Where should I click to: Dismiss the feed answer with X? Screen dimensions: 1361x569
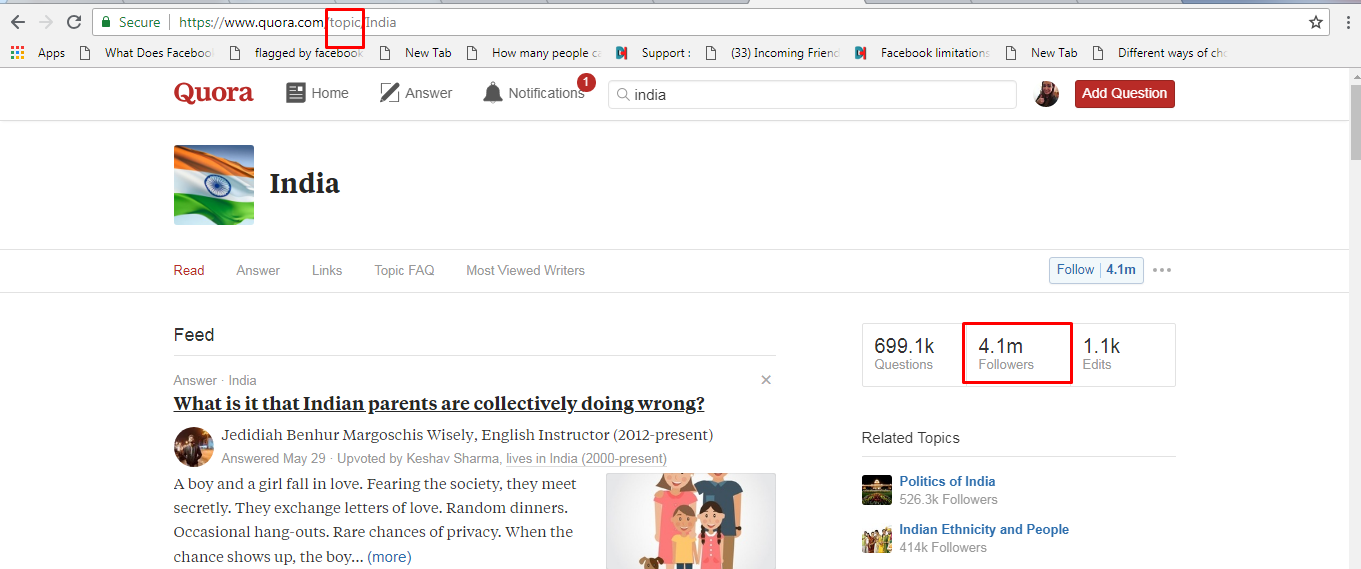[x=766, y=380]
